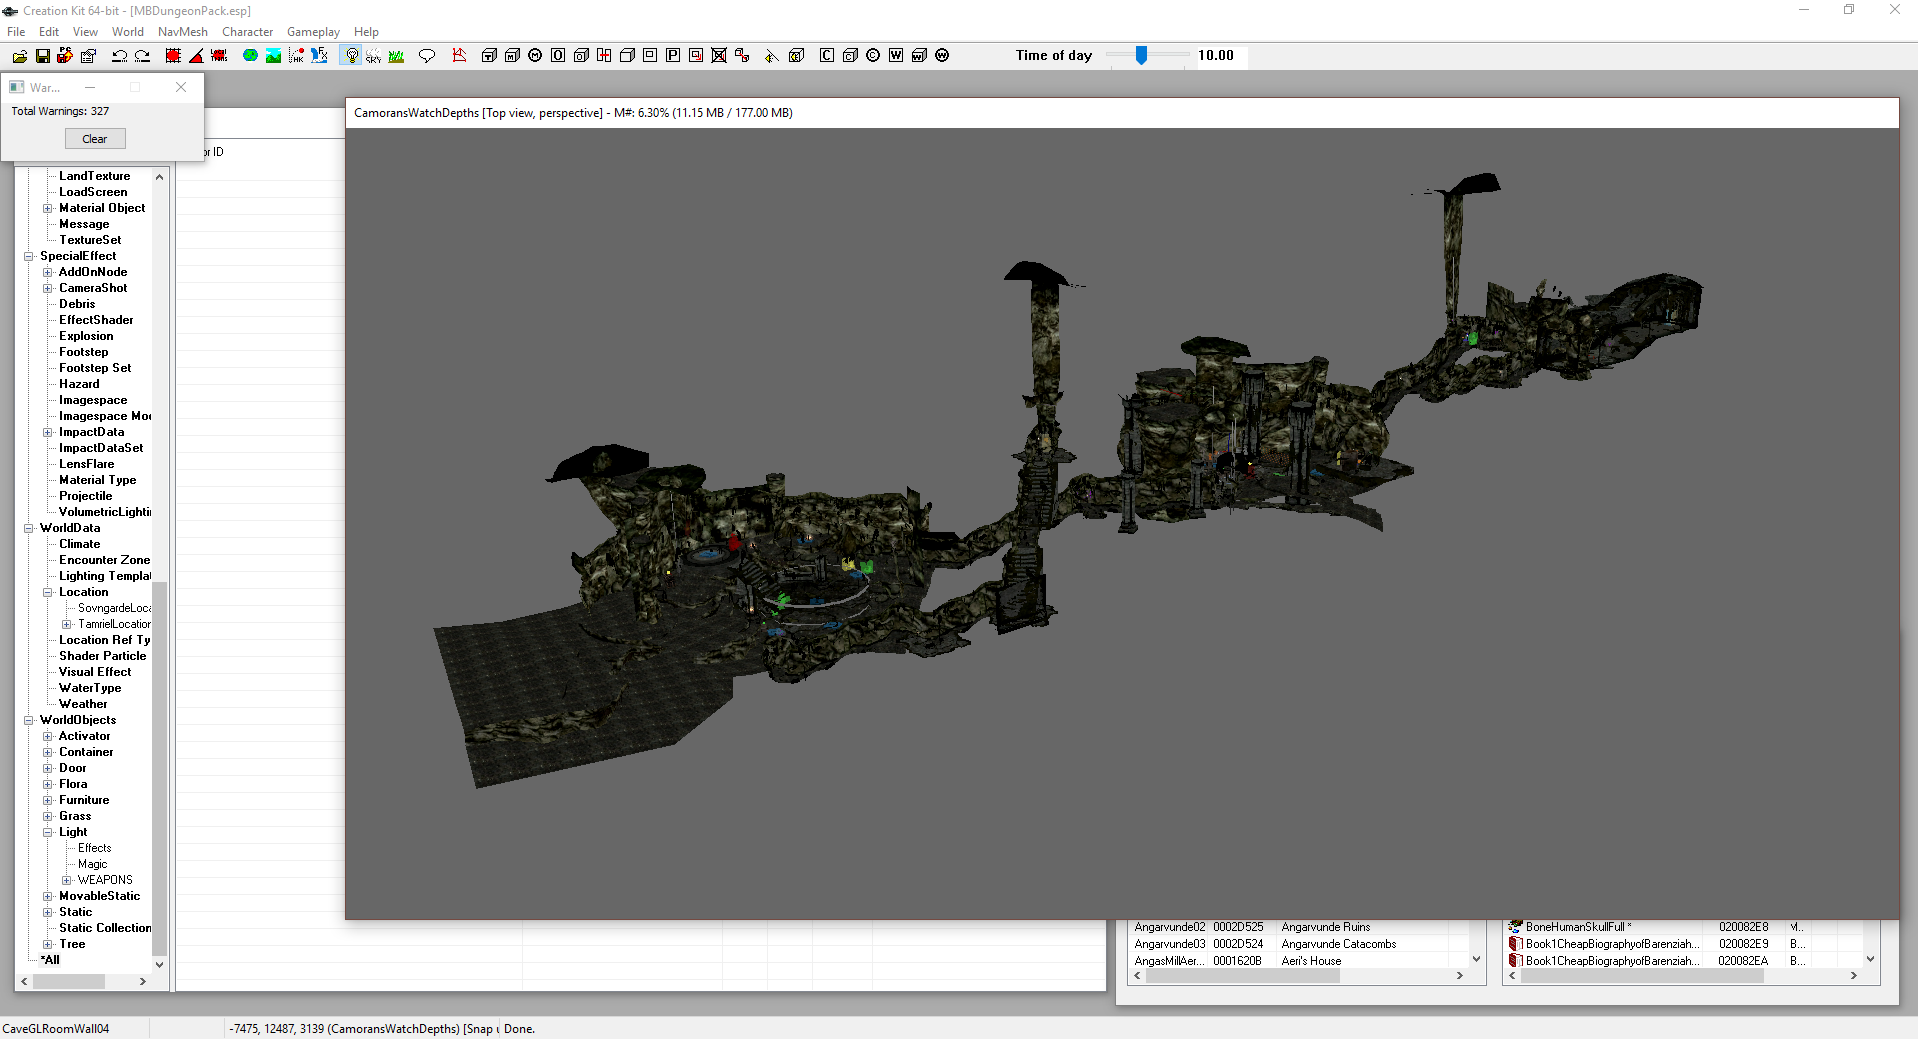Toggle the SKY display button

point(373,56)
